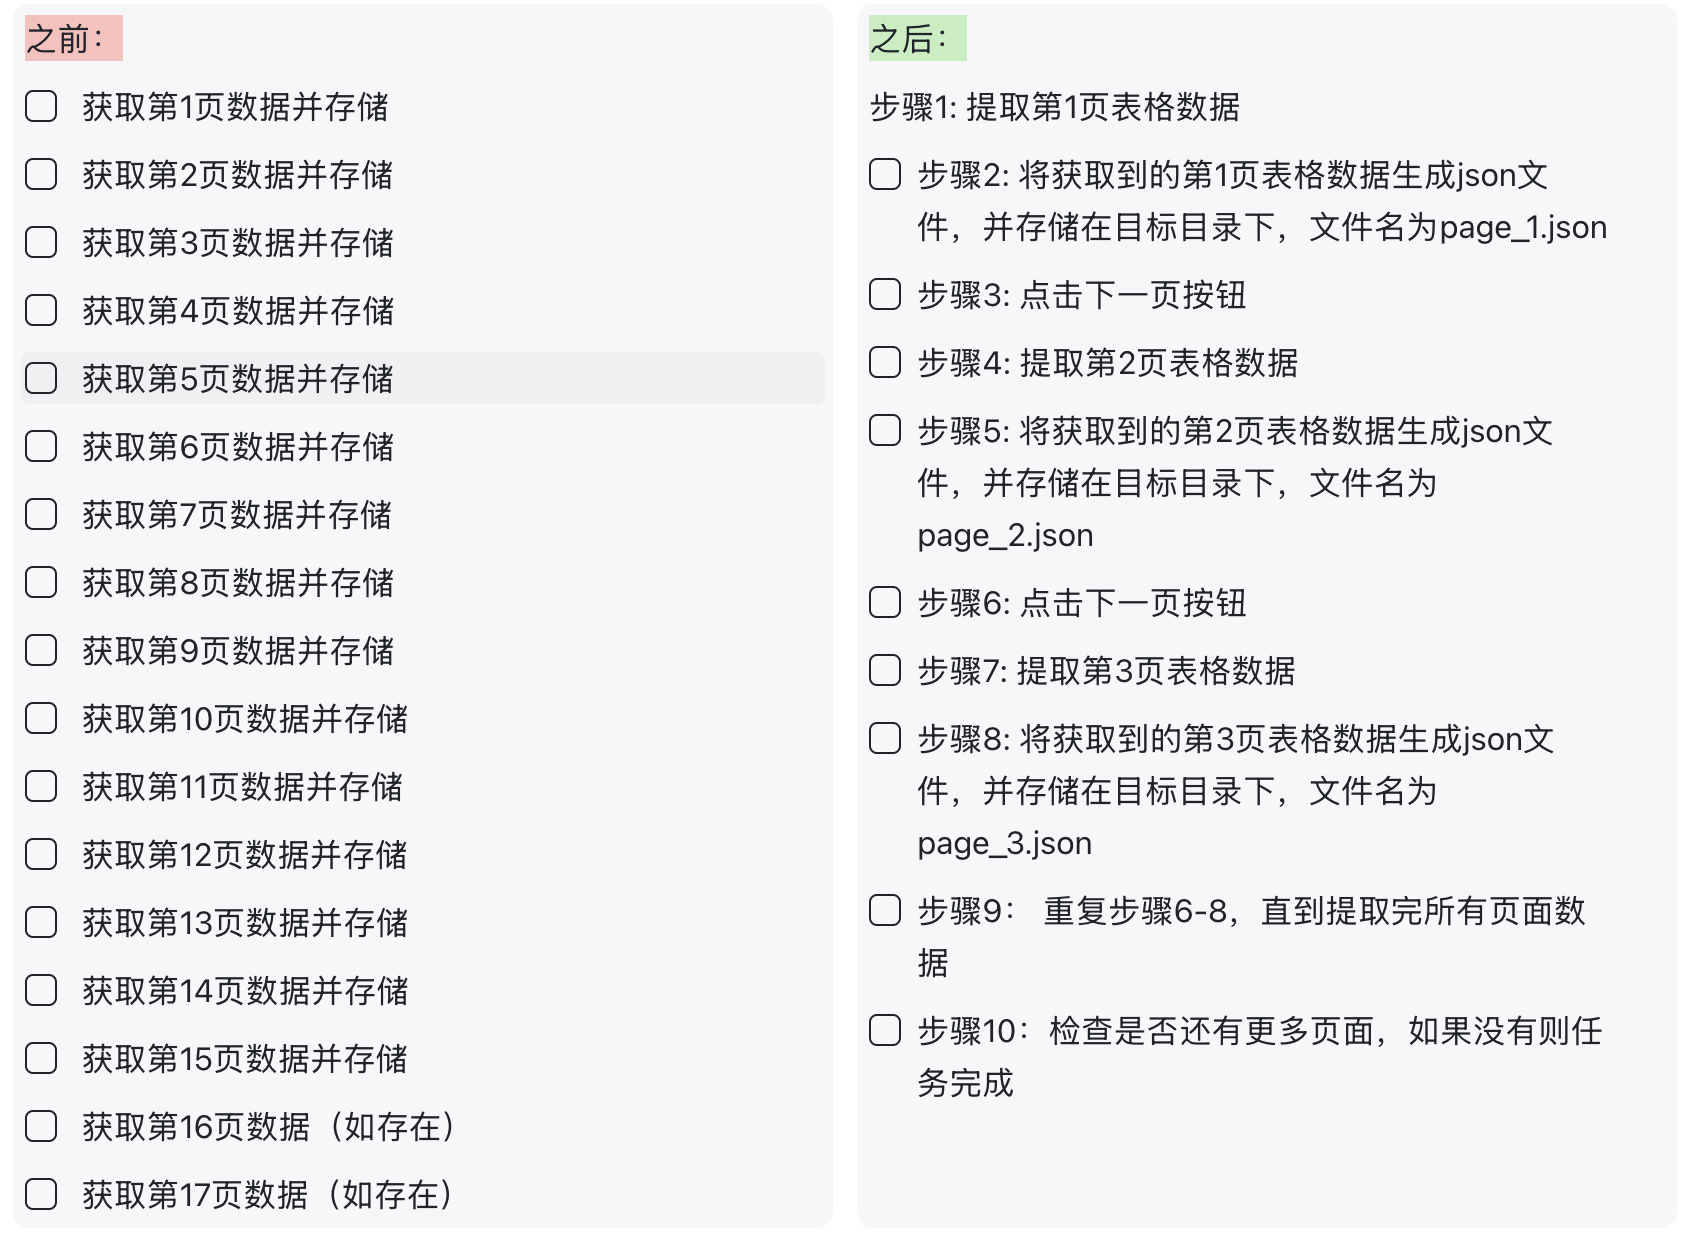Click text 步骤1: 提取第1页表格数据
This screenshot has height=1234, width=1687.
click(1055, 107)
